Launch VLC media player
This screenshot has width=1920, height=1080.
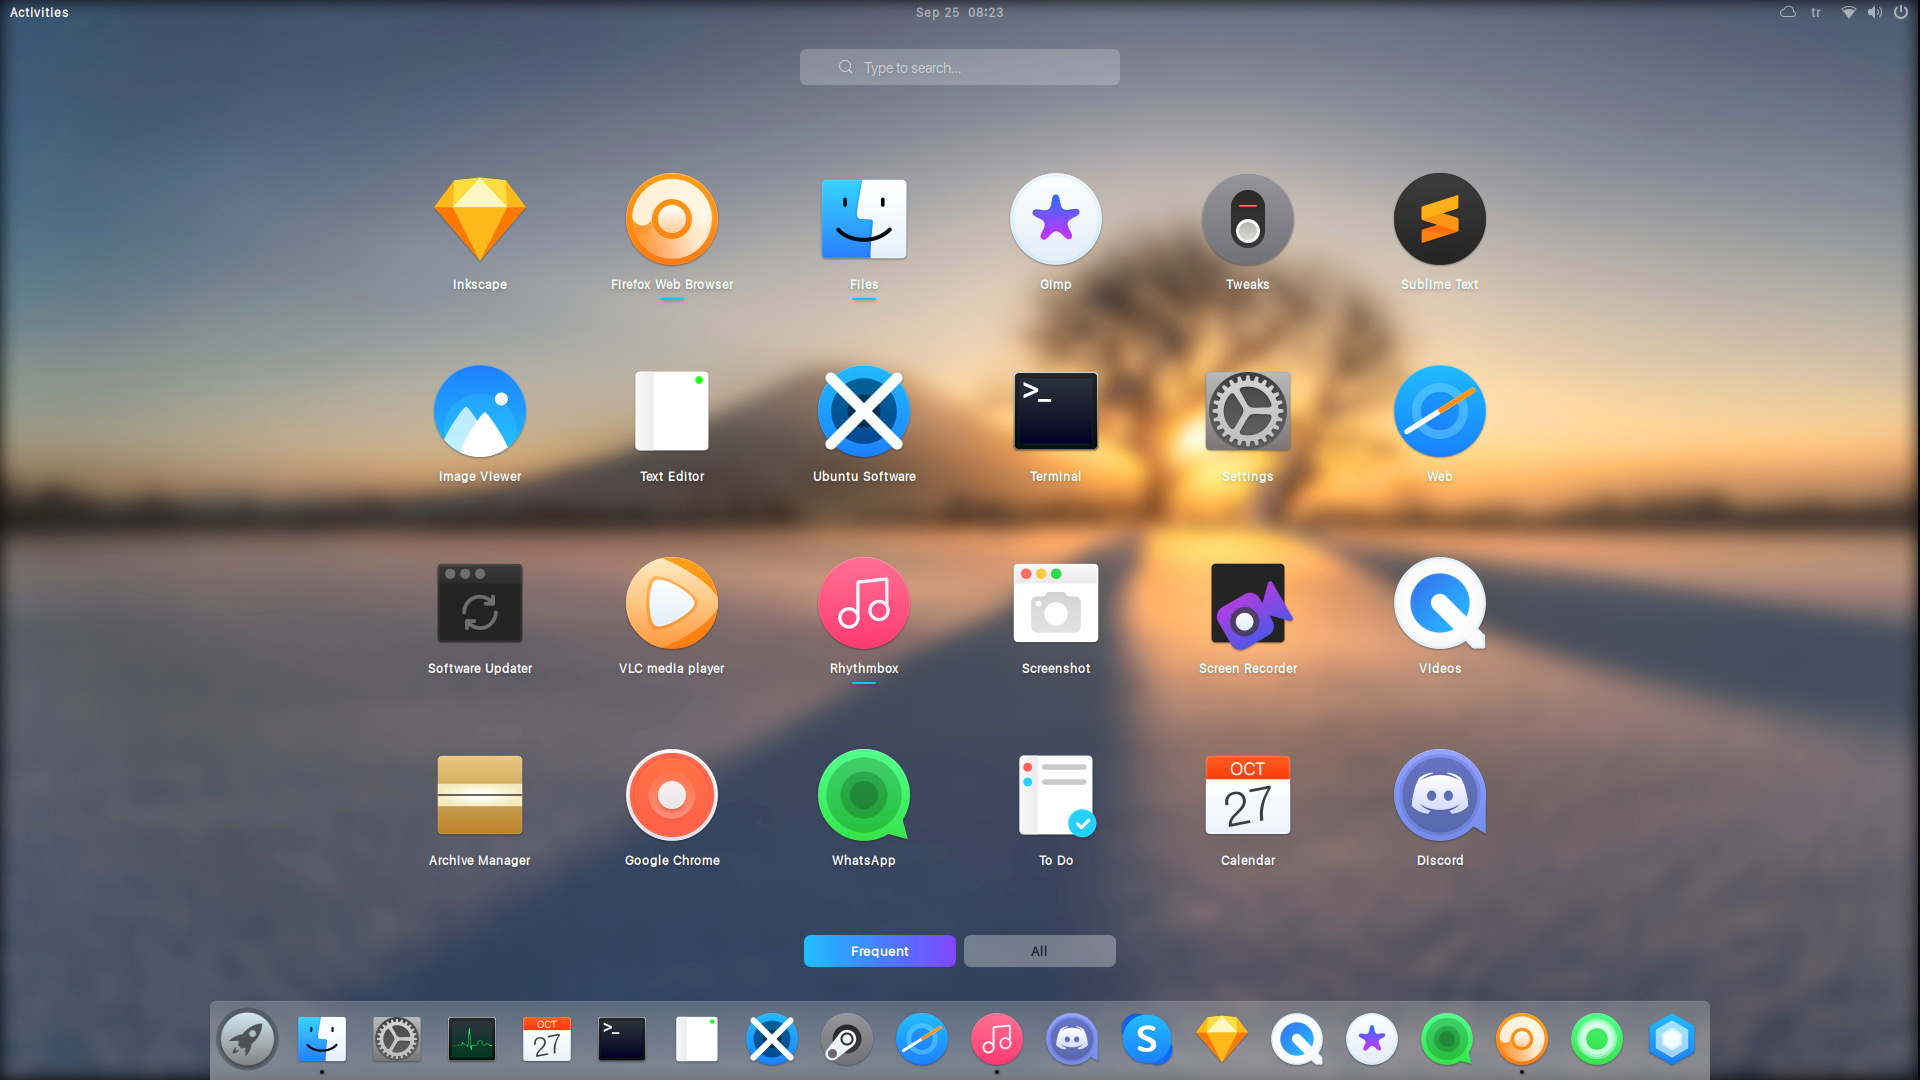(672, 603)
